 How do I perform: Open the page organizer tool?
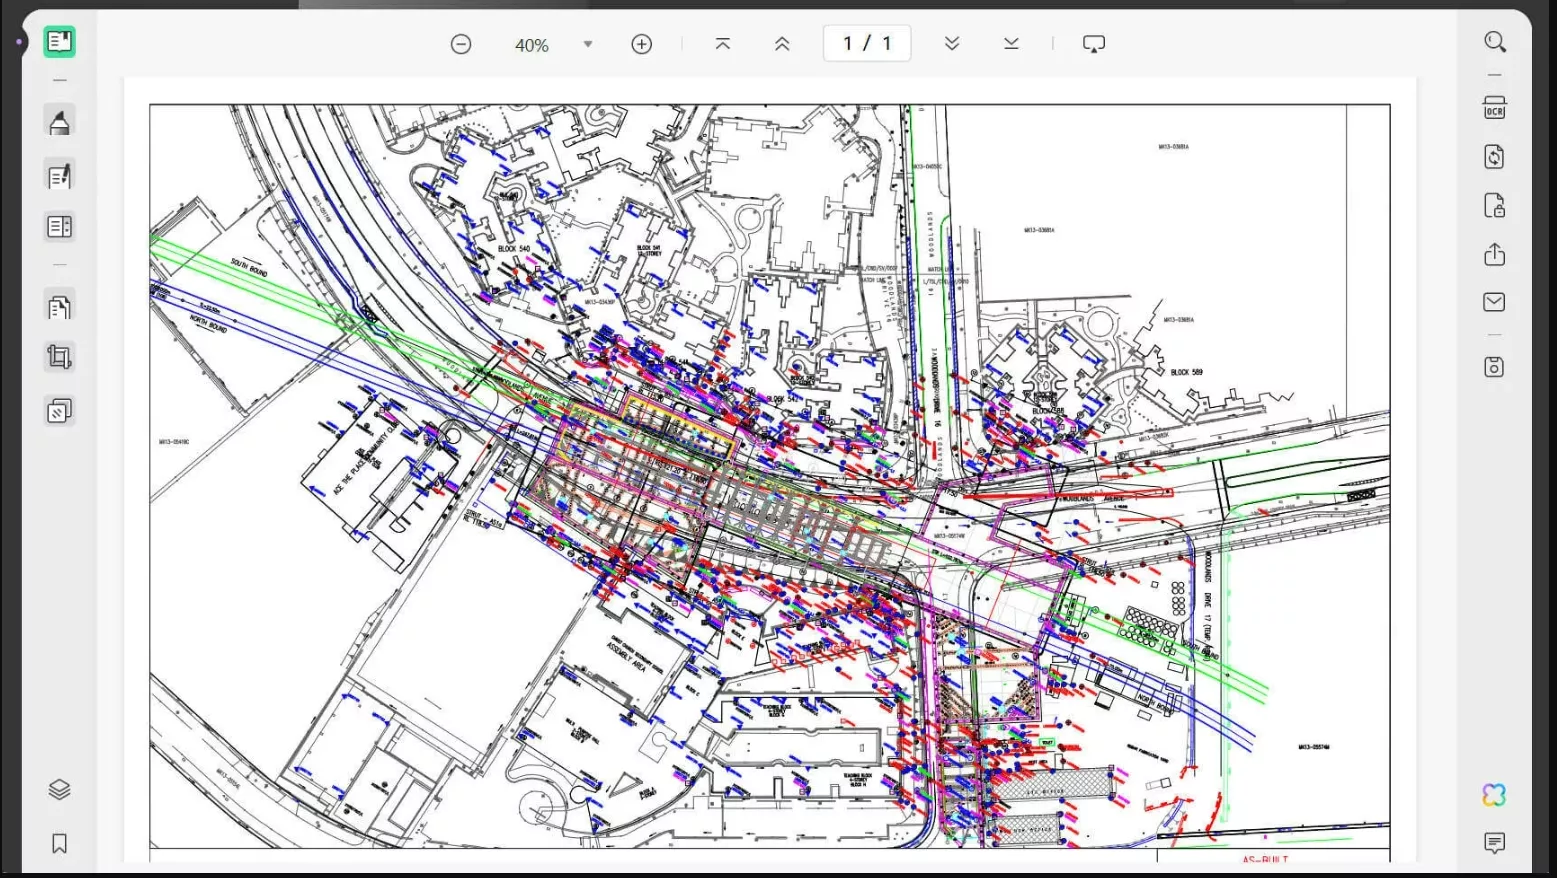click(59, 226)
